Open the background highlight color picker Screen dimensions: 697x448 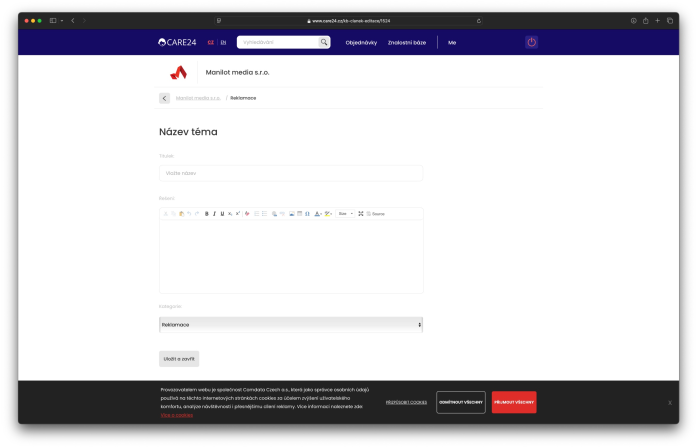point(327,214)
